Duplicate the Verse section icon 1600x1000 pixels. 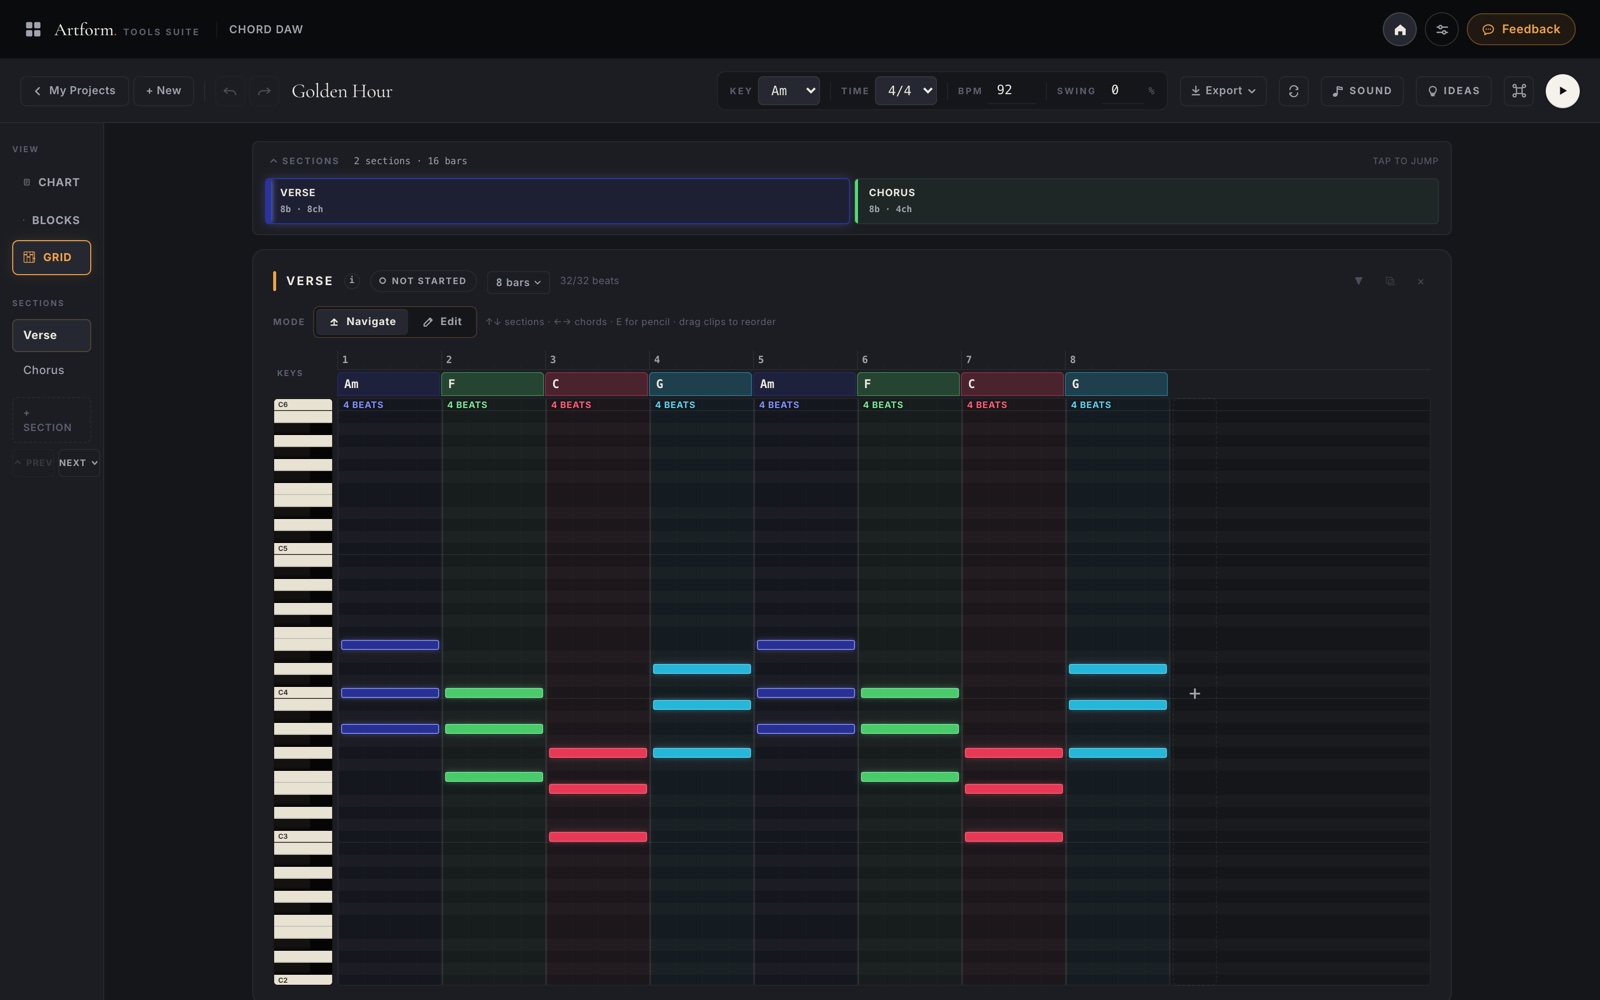(1389, 281)
